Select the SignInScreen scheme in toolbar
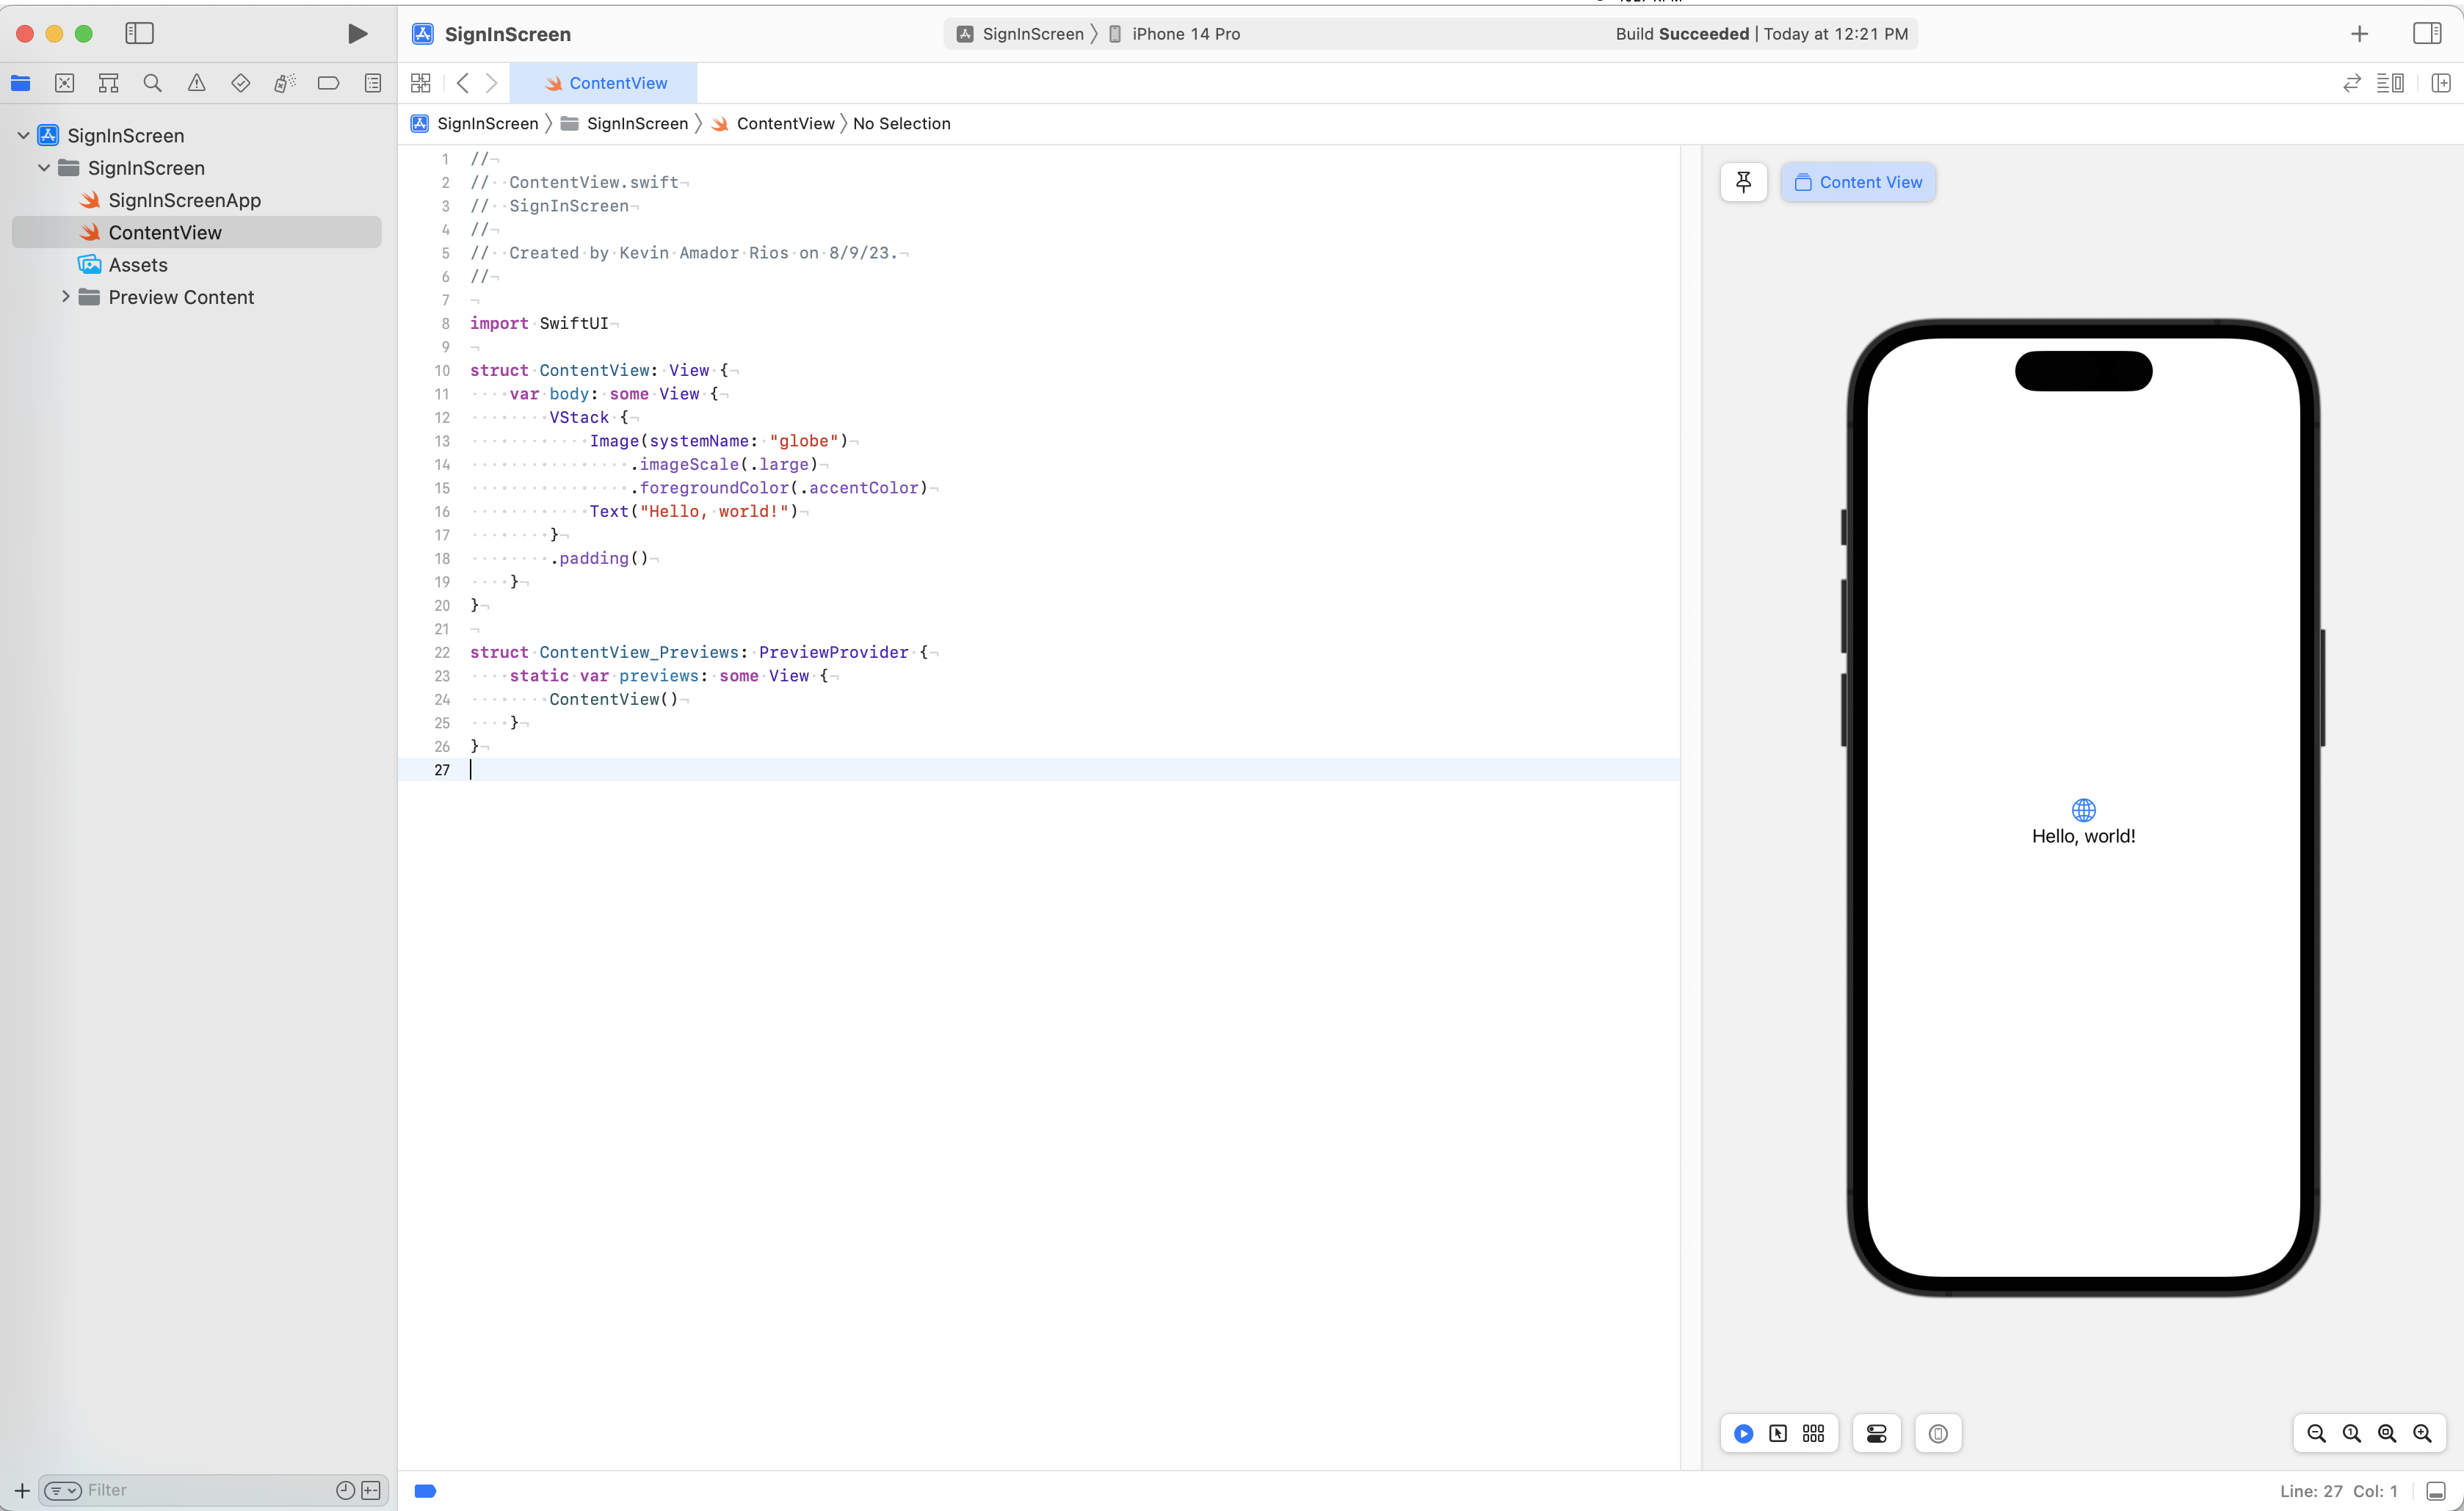 1021,34
